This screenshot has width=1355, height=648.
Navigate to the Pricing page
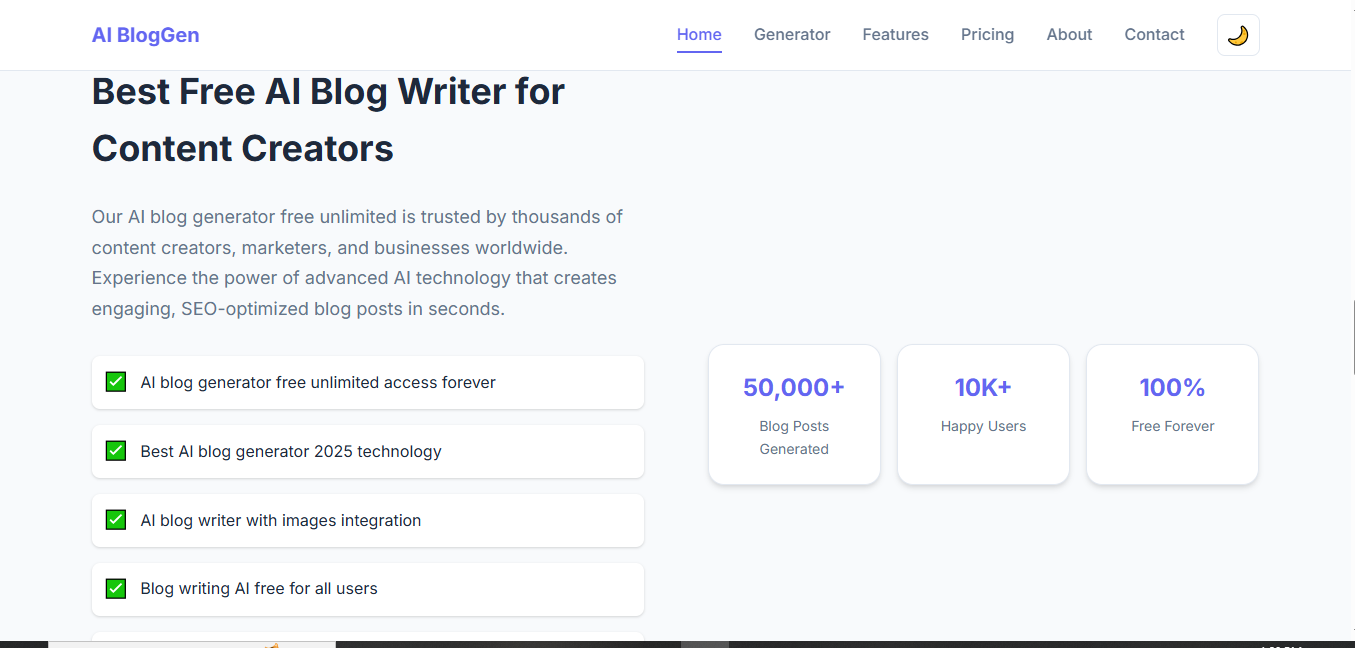pos(987,35)
